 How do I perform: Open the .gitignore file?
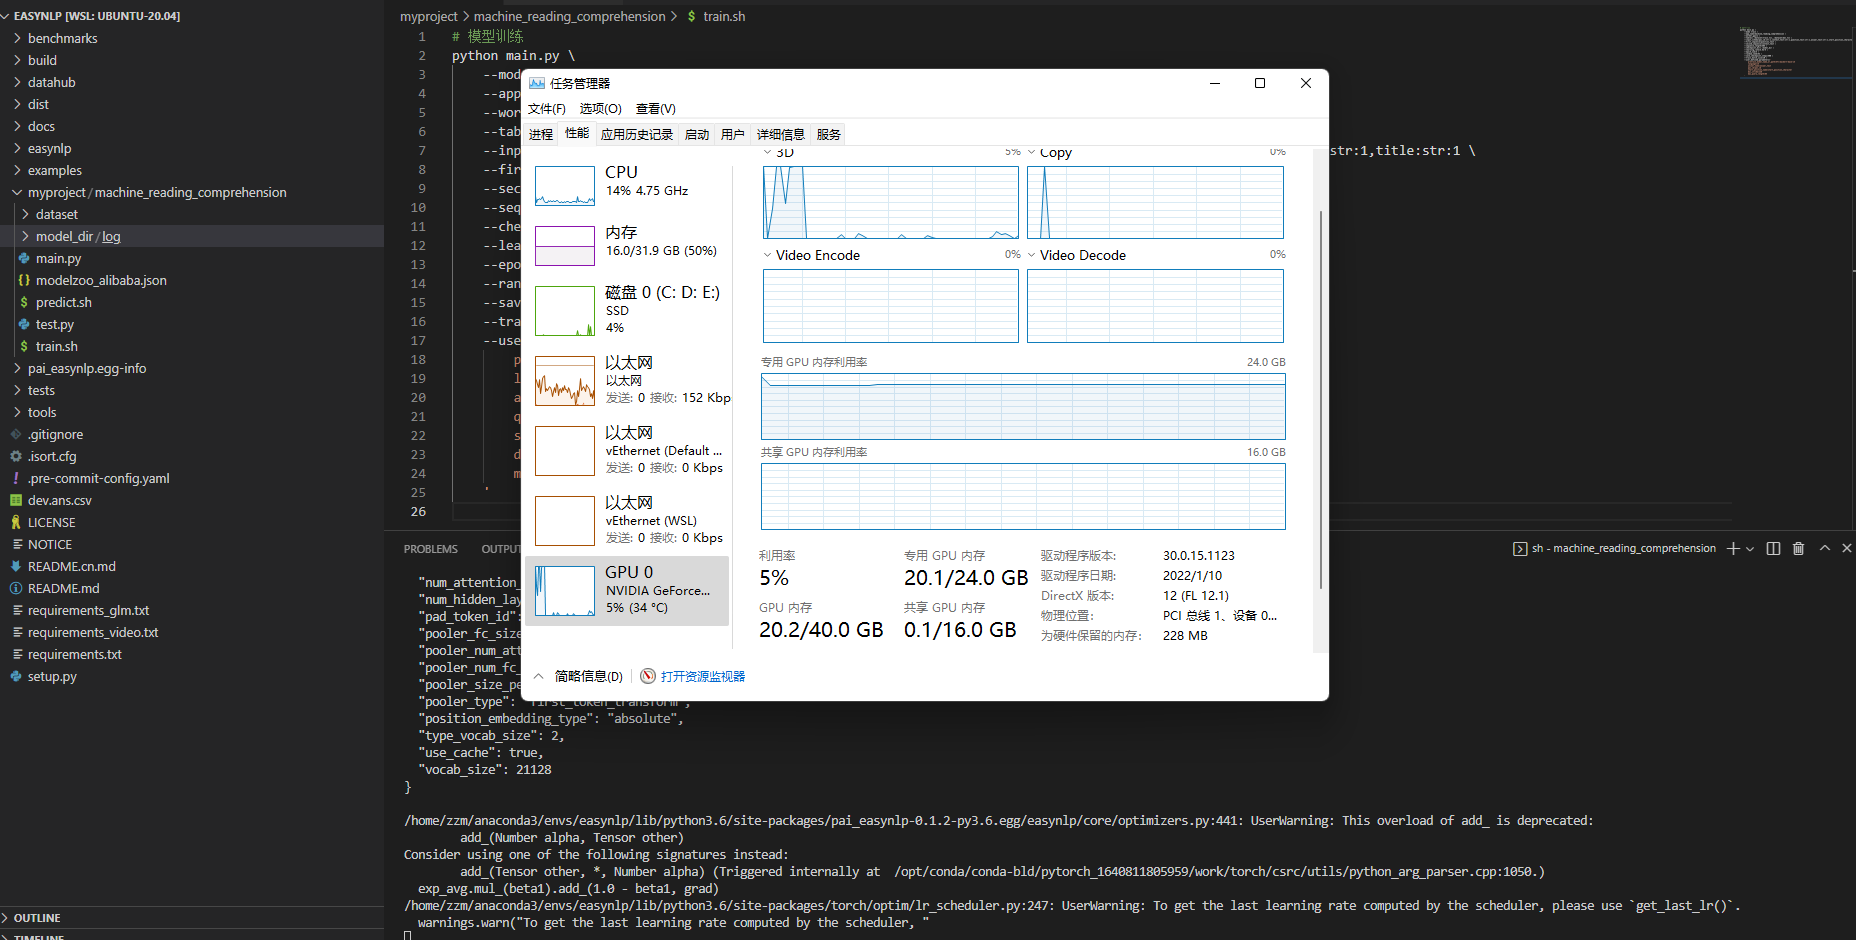pos(192,434)
